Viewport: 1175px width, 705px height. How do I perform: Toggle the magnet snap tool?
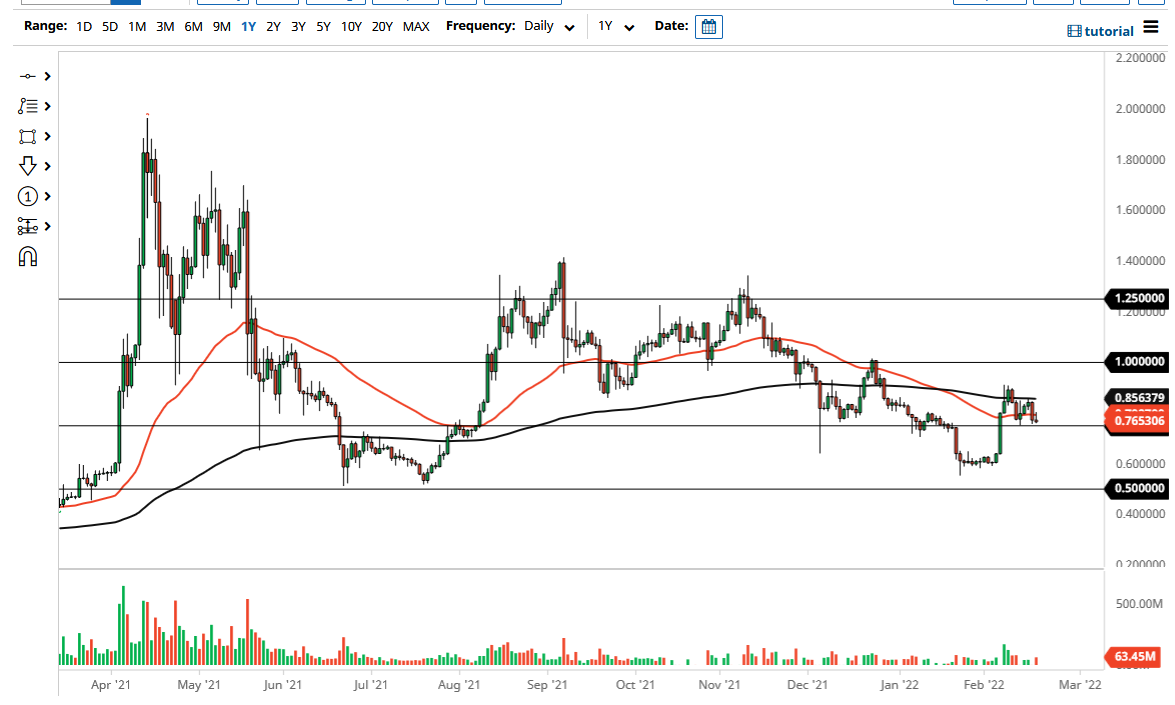[x=27, y=256]
